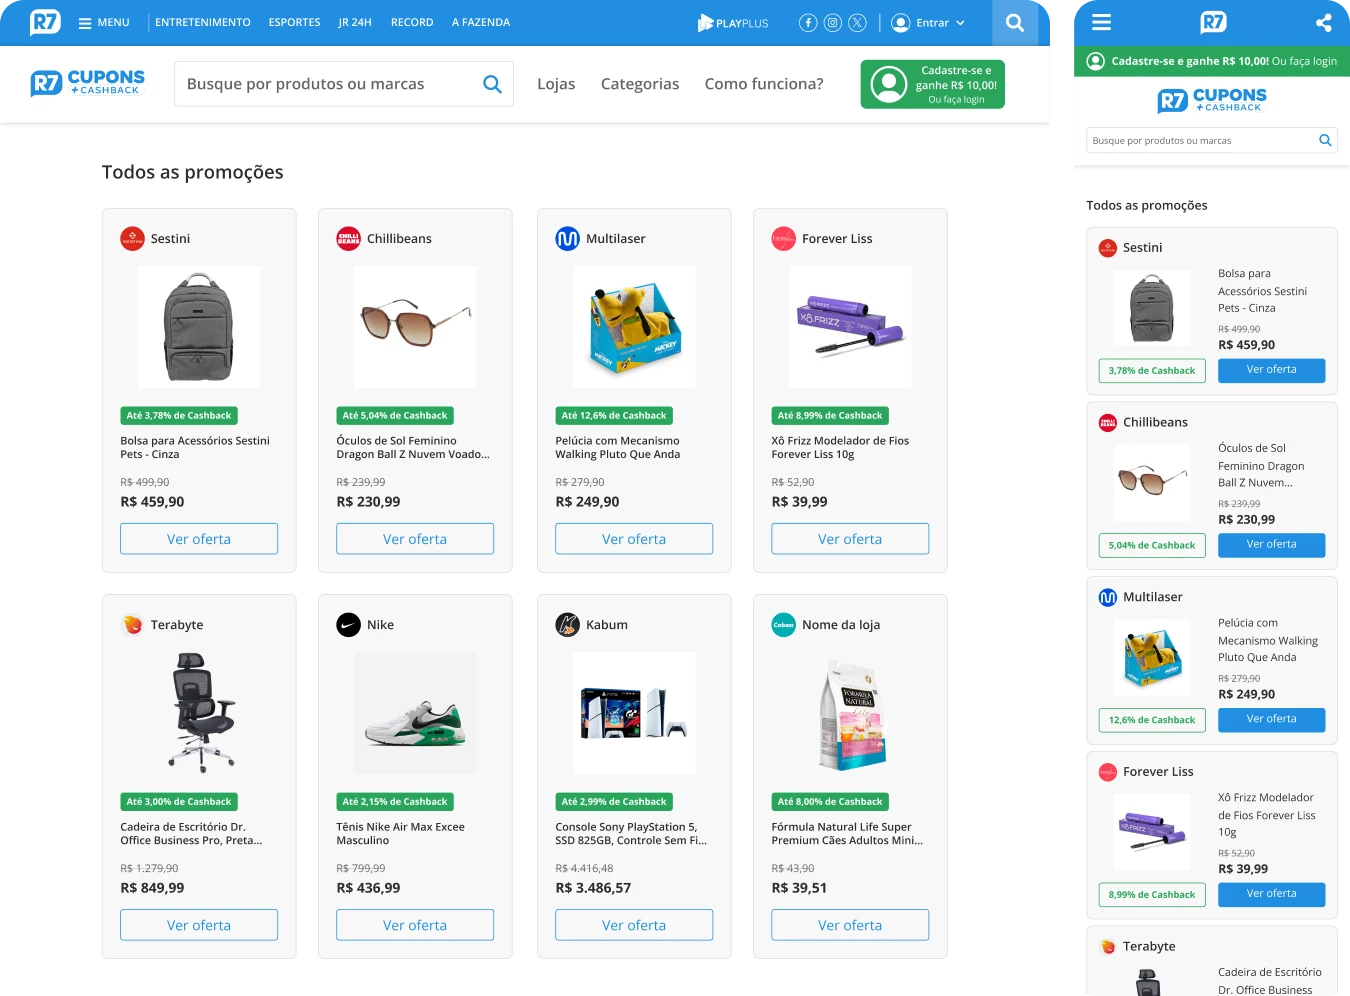Click Ver oferta on desktop Sestini card
This screenshot has width=1350, height=996.
point(199,539)
